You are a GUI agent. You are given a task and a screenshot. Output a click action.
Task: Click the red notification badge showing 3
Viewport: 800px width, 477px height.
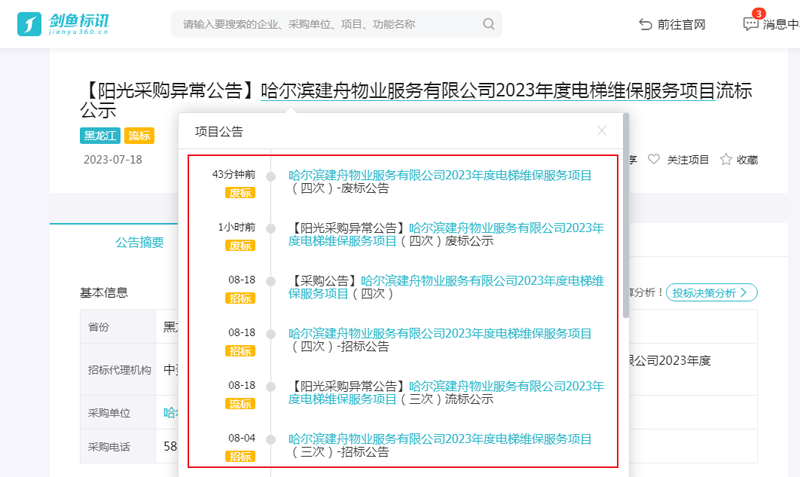point(759,14)
